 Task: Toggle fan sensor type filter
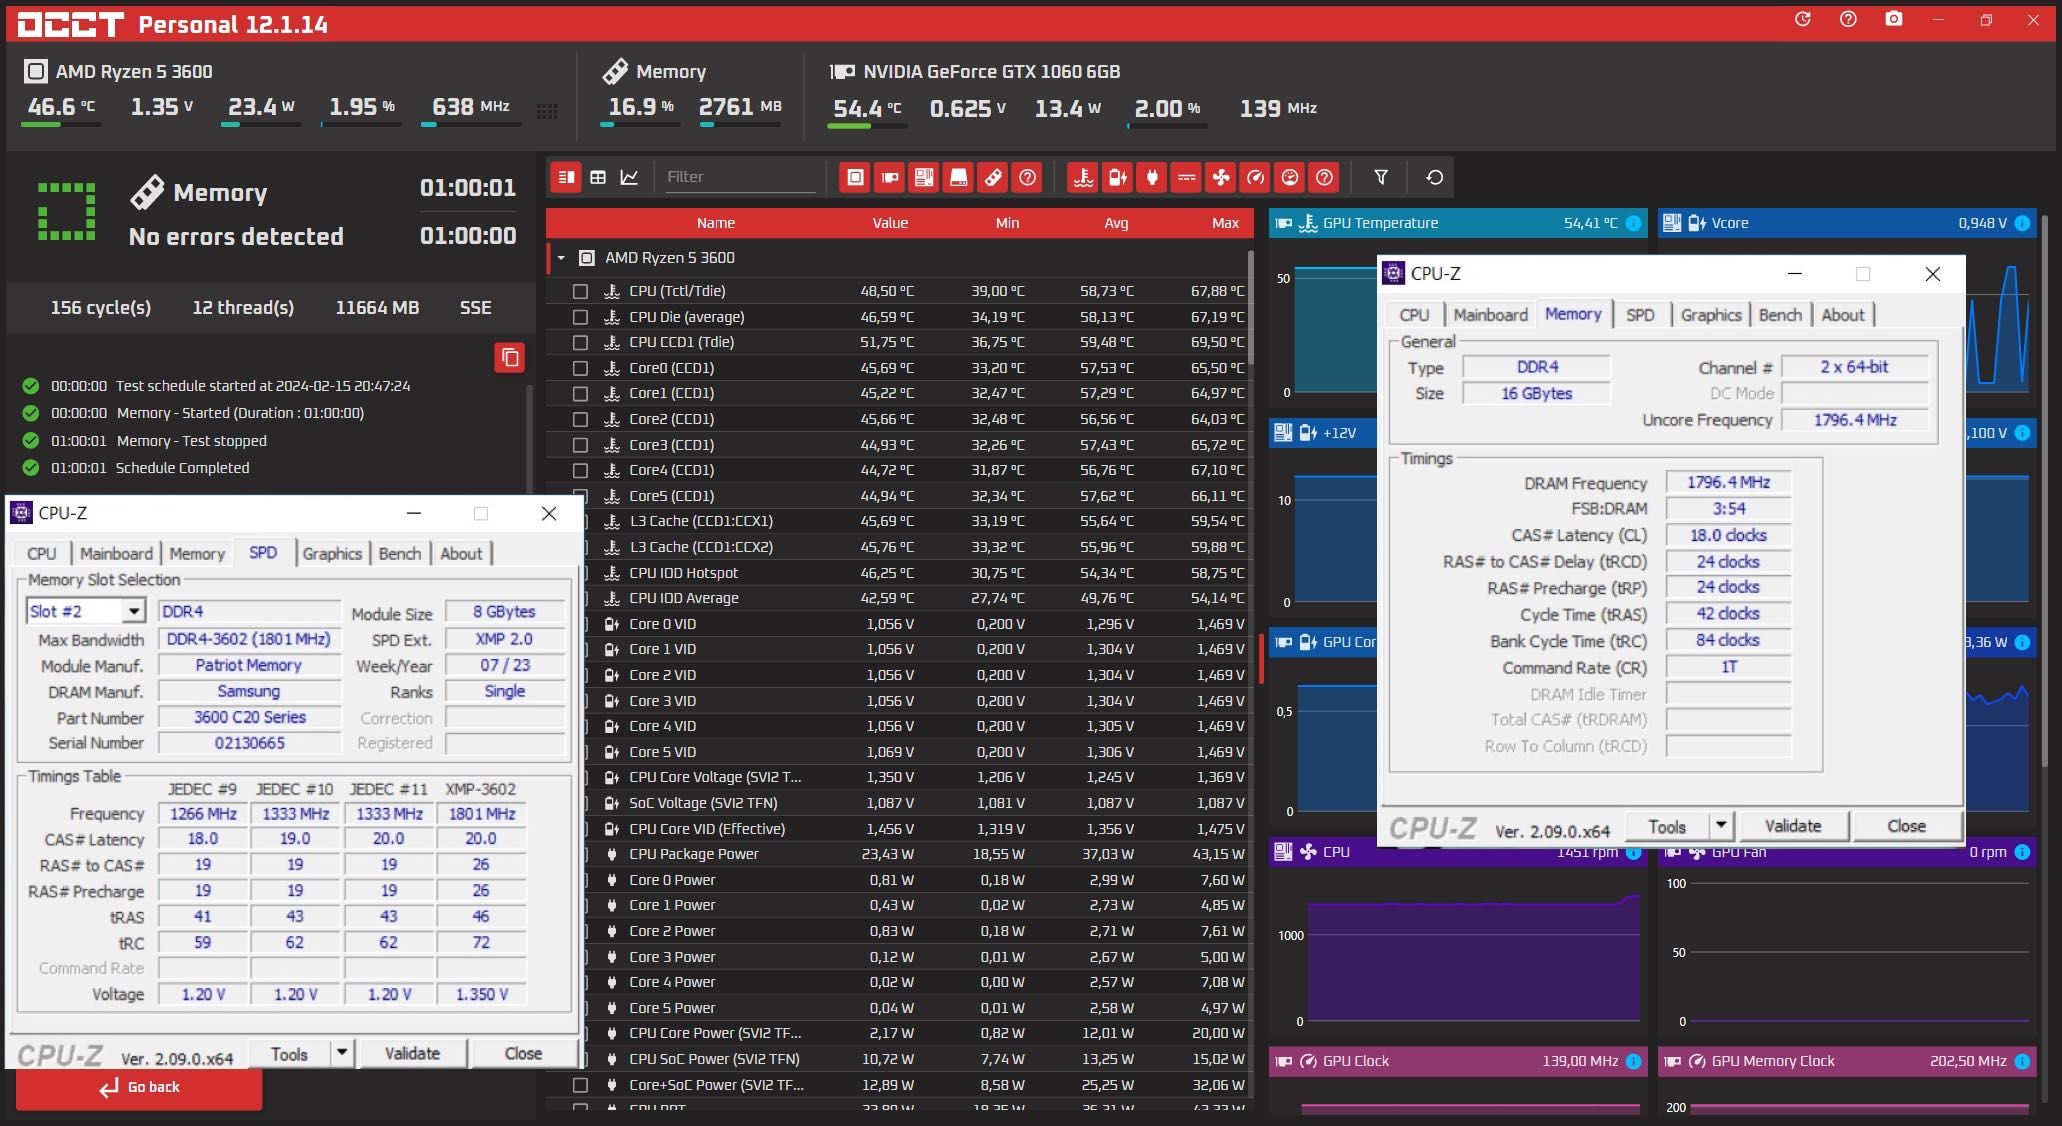coord(1221,177)
